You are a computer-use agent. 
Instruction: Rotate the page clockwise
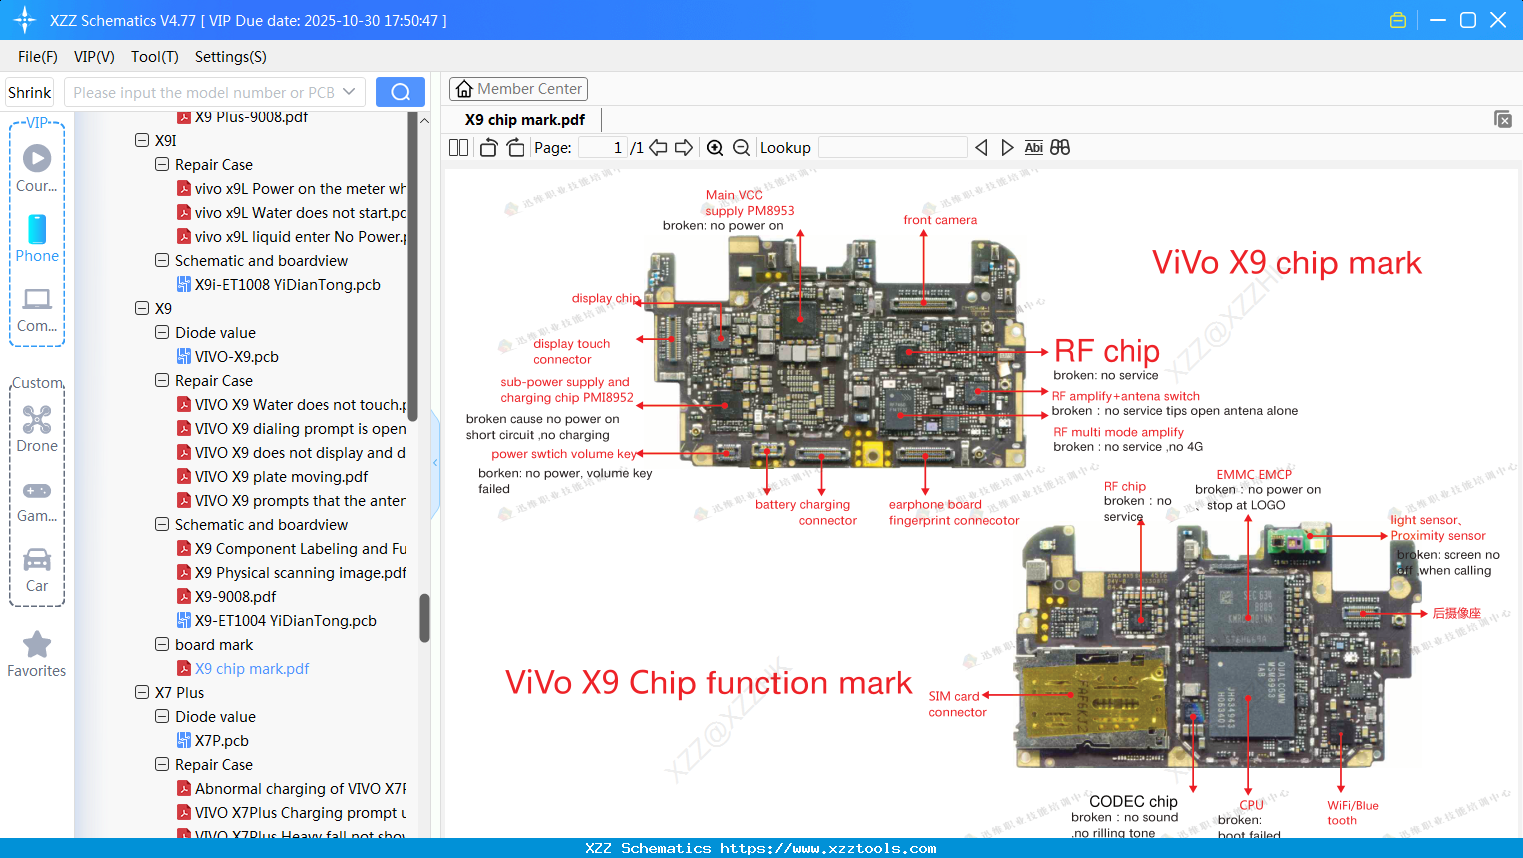click(515, 147)
